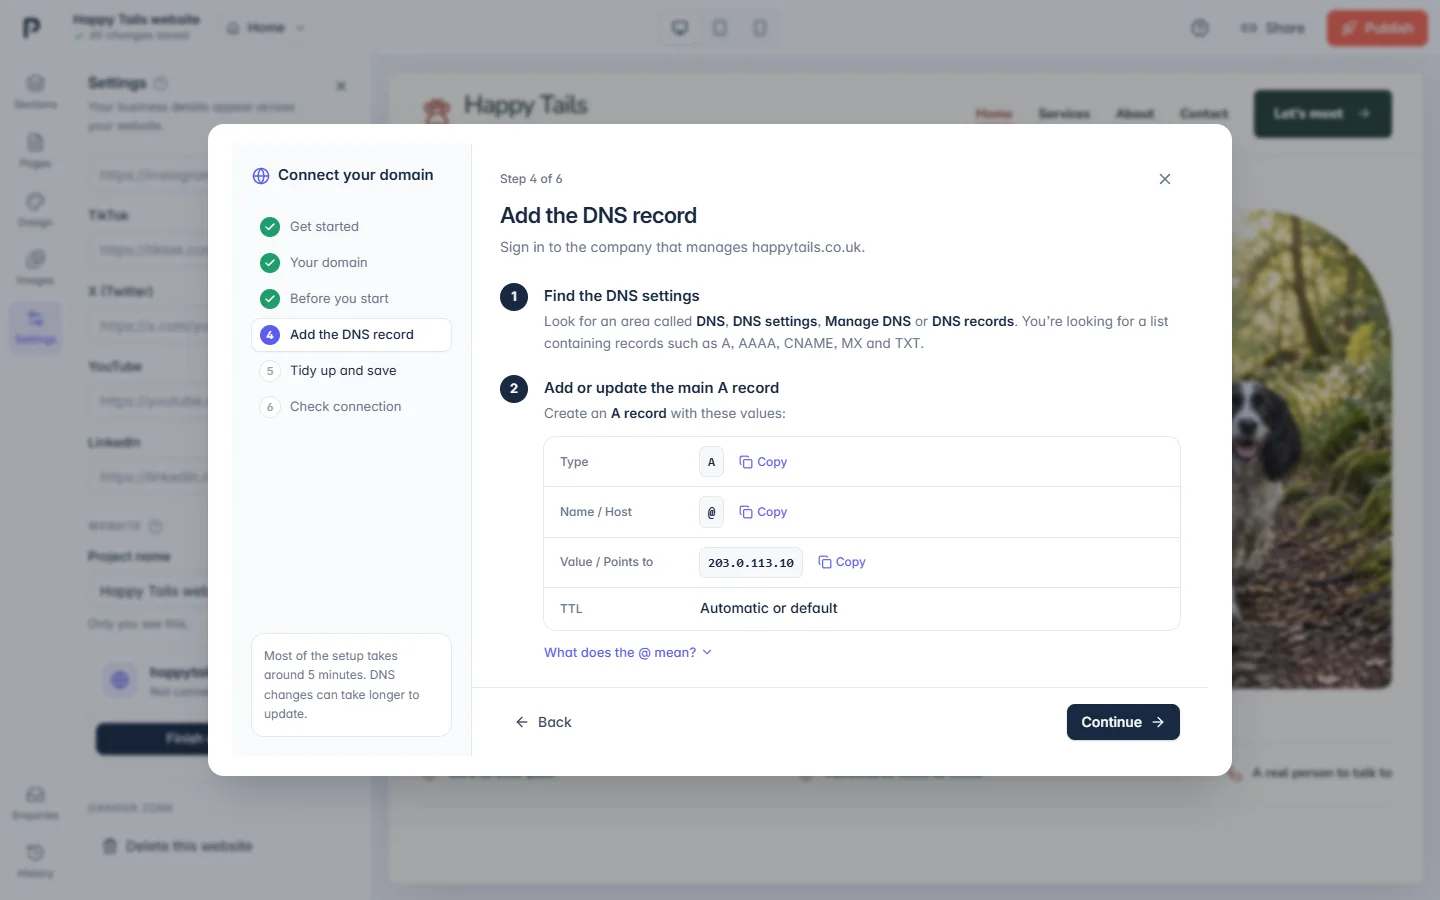This screenshot has height=900, width=1440.
Task: Click the Continue button
Action: coord(1123,722)
